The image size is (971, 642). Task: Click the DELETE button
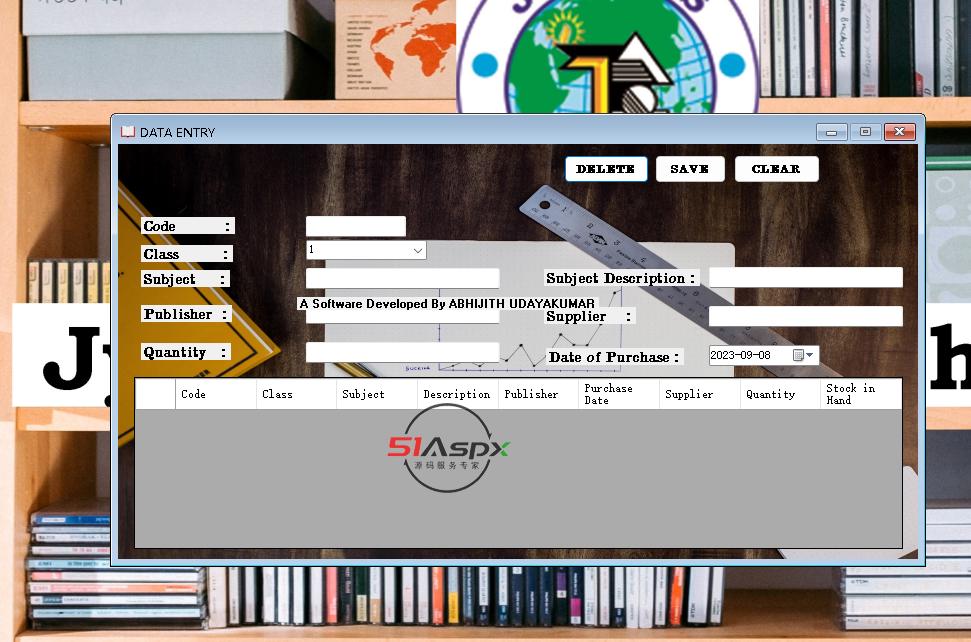606,169
